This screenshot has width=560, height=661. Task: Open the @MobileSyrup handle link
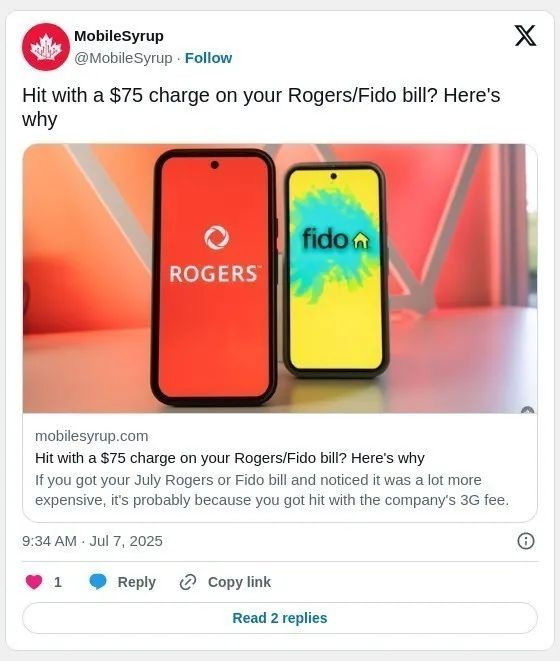[123, 58]
